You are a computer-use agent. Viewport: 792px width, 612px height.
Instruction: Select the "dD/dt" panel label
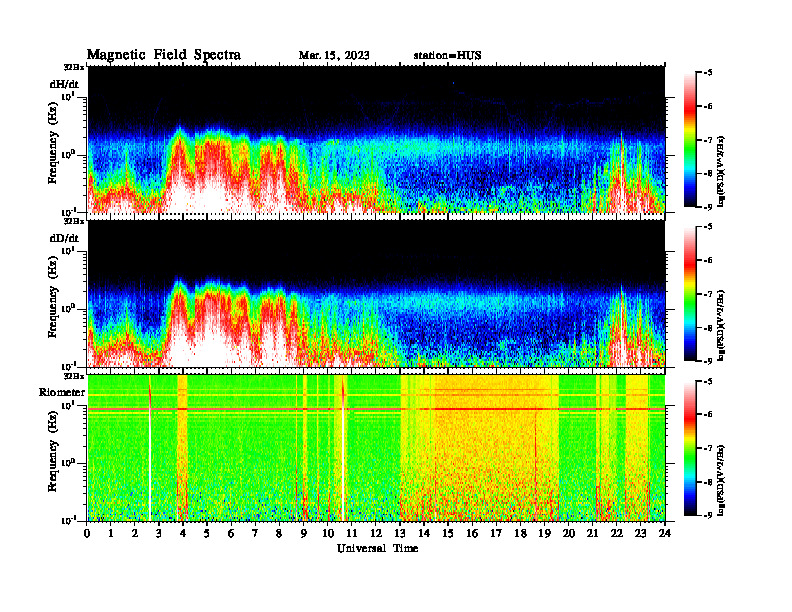click(64, 238)
